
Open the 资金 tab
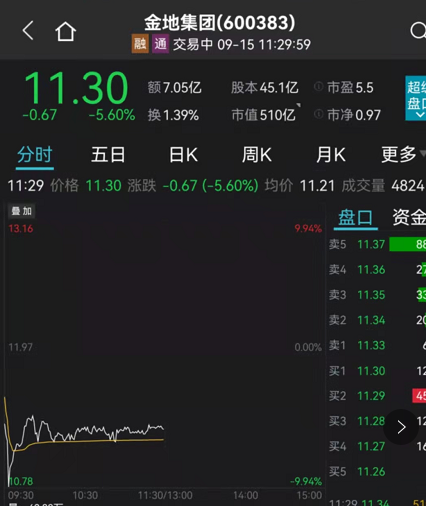click(x=409, y=217)
